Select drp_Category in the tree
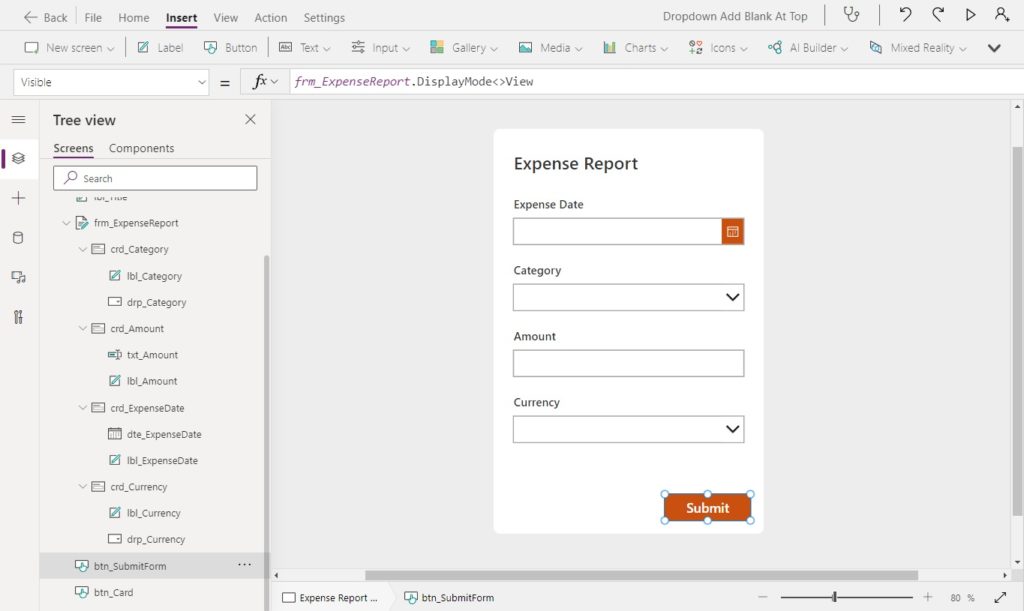Viewport: 1024px width, 611px height. [x=156, y=302]
